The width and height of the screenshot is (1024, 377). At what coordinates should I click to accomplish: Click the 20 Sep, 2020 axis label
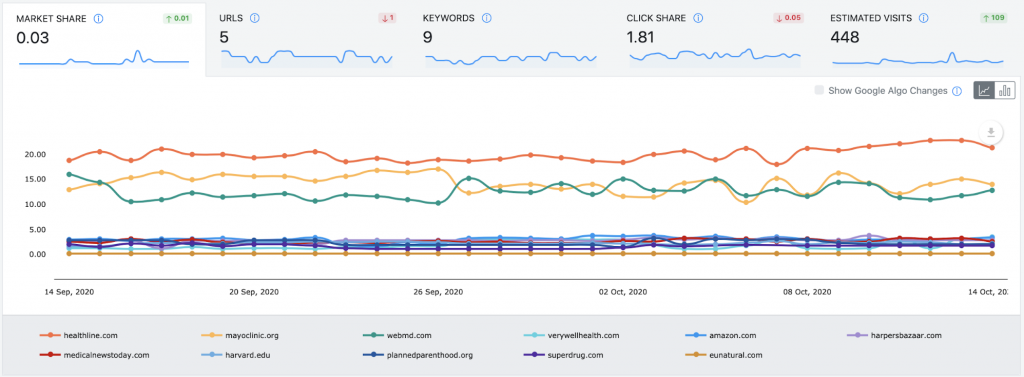pos(254,291)
